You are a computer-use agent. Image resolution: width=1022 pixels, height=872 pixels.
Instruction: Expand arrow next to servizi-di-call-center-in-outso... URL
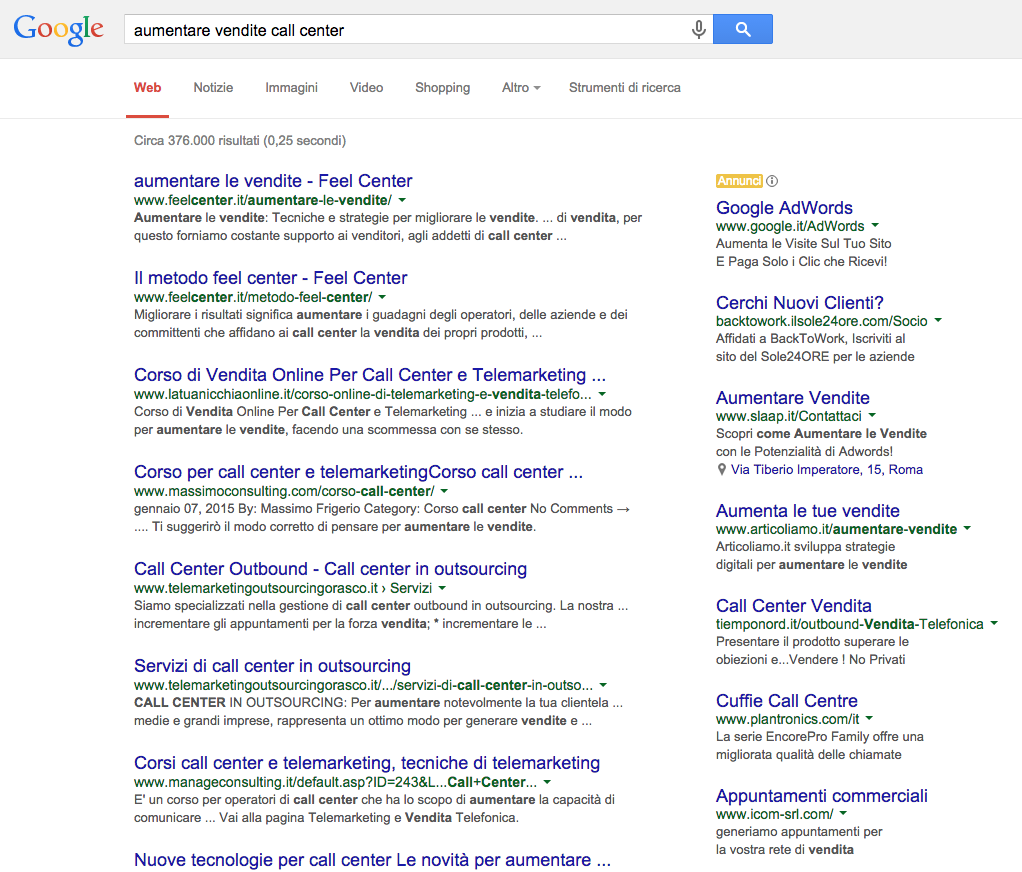[603, 686]
